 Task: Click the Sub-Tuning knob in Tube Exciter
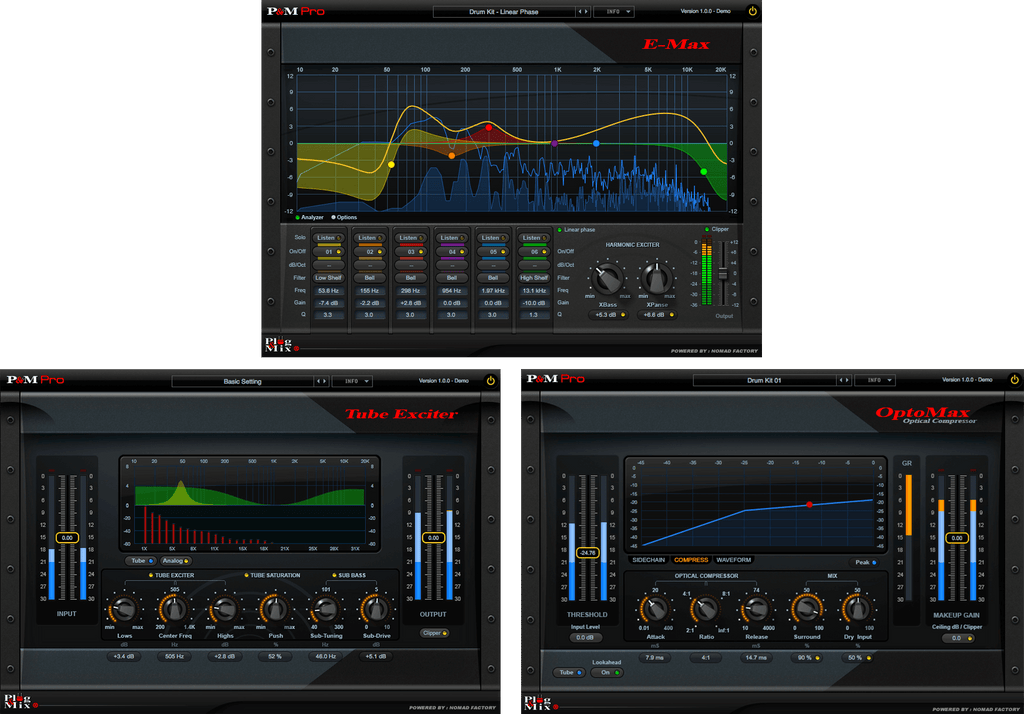coord(325,610)
